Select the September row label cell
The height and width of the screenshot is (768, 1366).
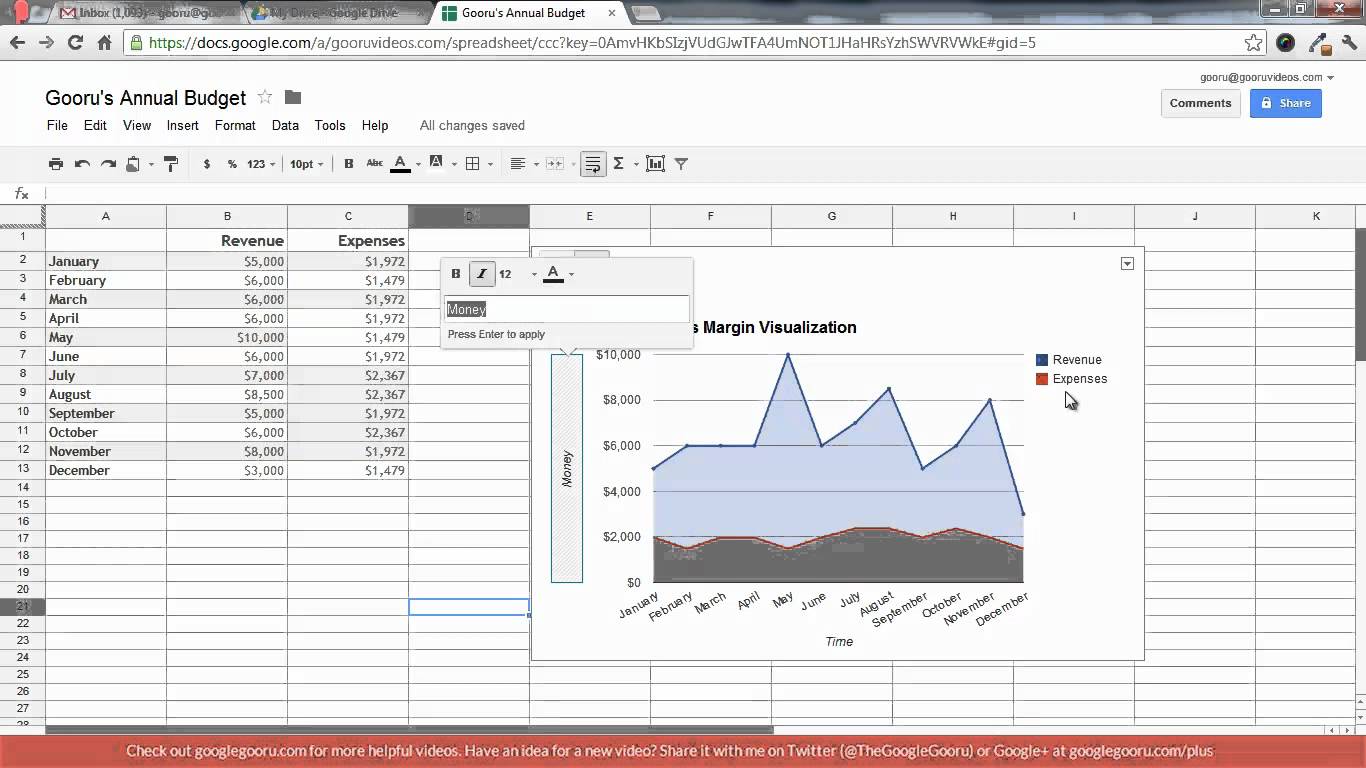106,414
